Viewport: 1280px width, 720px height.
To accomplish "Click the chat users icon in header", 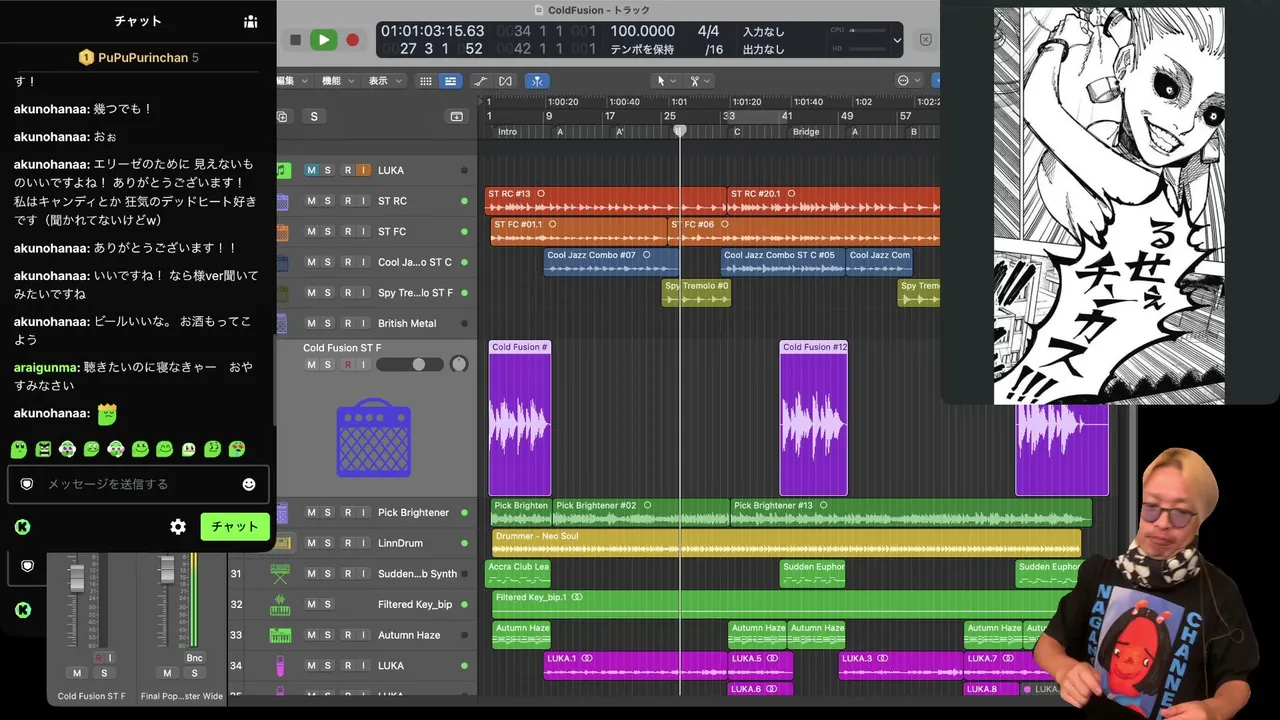I will coord(250,21).
